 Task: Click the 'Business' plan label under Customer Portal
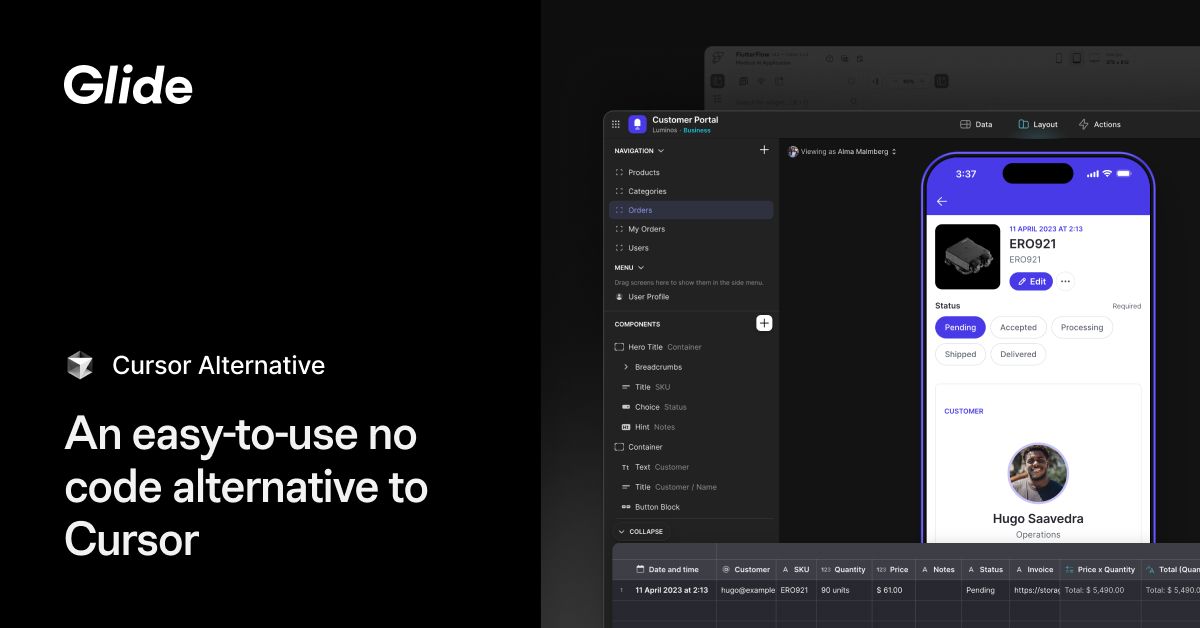[697, 131]
